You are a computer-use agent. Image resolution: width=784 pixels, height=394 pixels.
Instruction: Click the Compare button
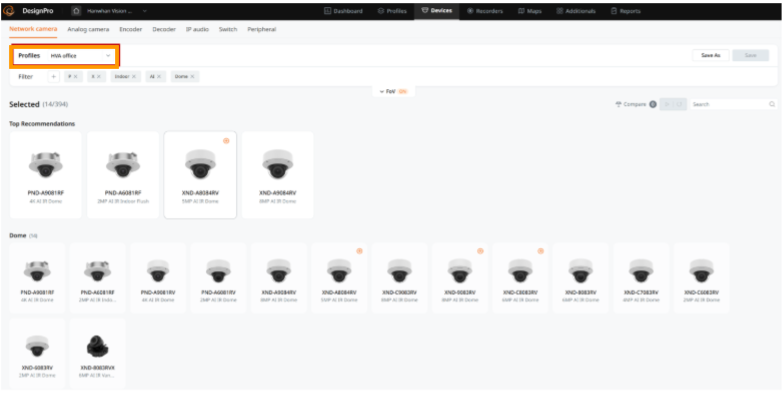pyautogui.click(x=636, y=104)
